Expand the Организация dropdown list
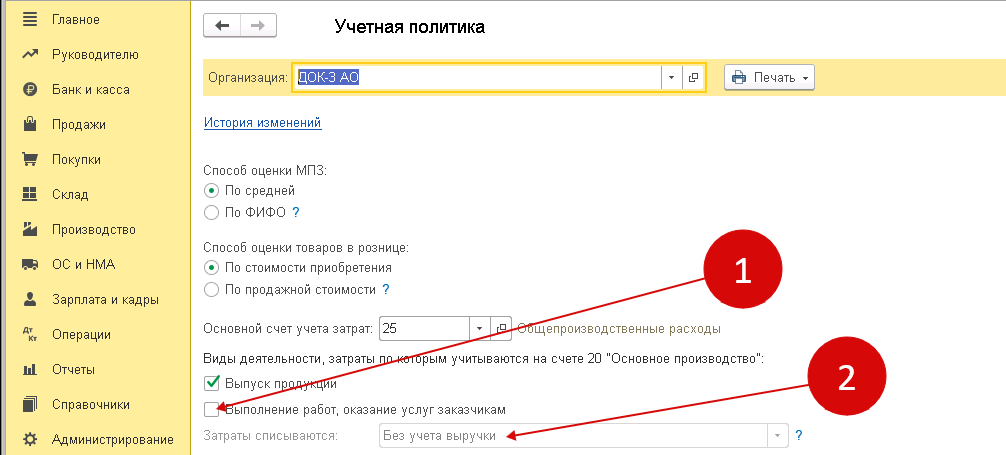Image resolution: width=1006 pixels, height=455 pixels. click(671, 78)
